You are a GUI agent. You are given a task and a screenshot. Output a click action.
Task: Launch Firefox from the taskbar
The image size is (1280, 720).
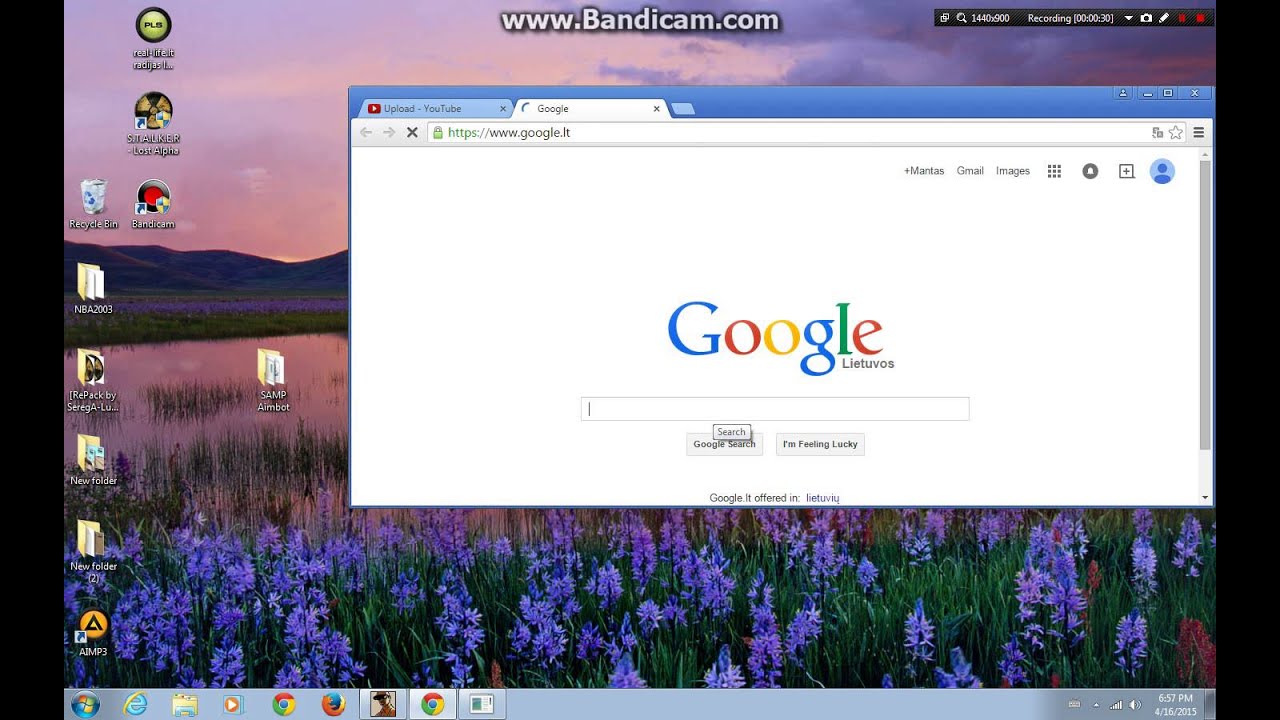tap(333, 704)
